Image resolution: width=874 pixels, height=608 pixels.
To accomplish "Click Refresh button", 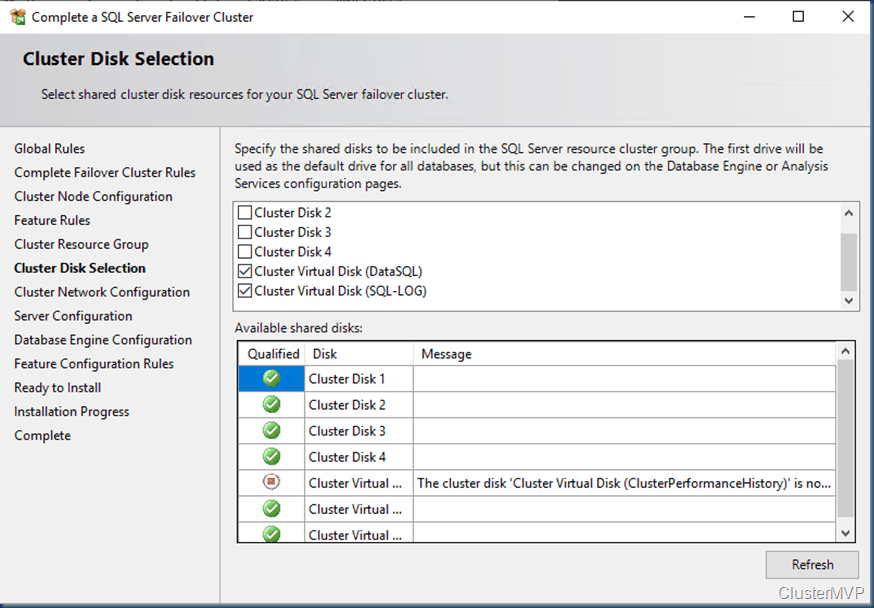I will pyautogui.click(x=812, y=565).
